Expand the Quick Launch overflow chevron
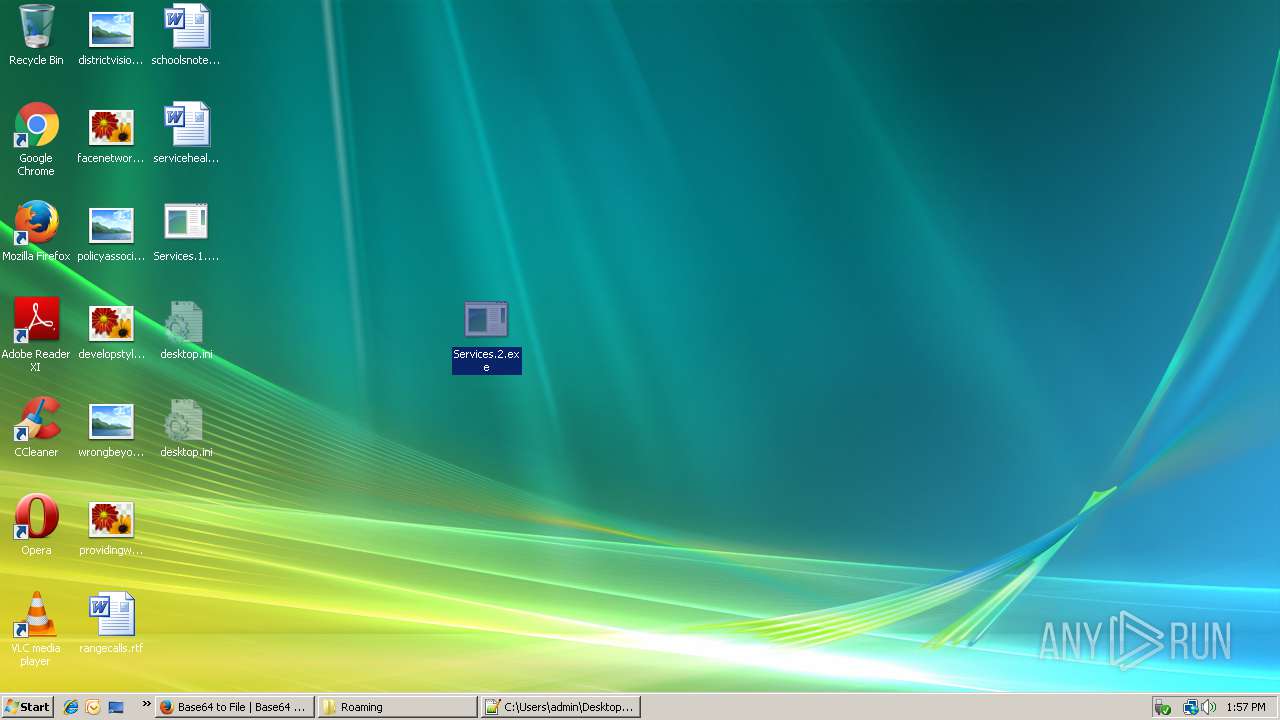This screenshot has width=1280, height=720. (146, 704)
